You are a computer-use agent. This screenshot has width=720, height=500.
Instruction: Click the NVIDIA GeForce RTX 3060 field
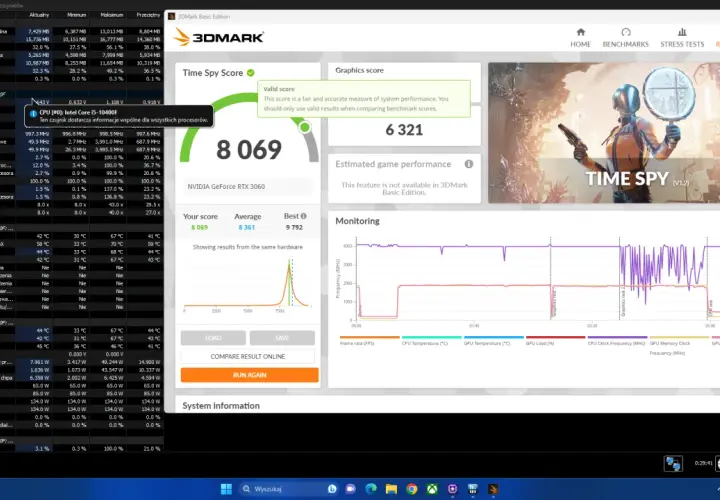pyautogui.click(x=248, y=186)
